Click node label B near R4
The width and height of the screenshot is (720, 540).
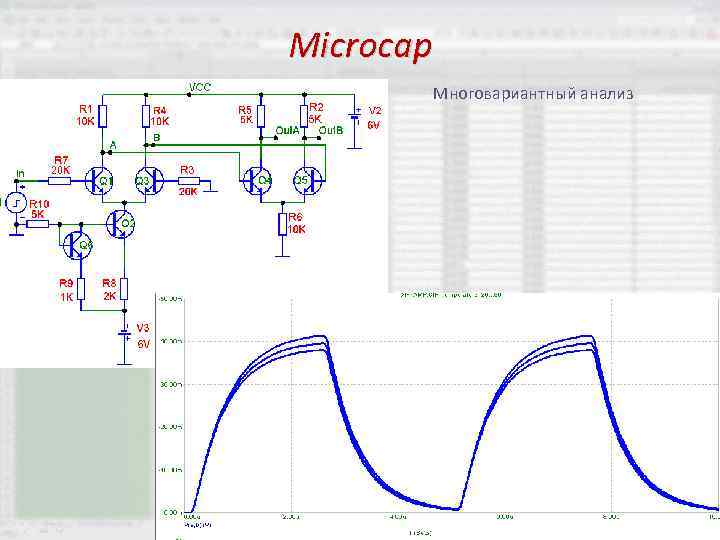coord(157,137)
